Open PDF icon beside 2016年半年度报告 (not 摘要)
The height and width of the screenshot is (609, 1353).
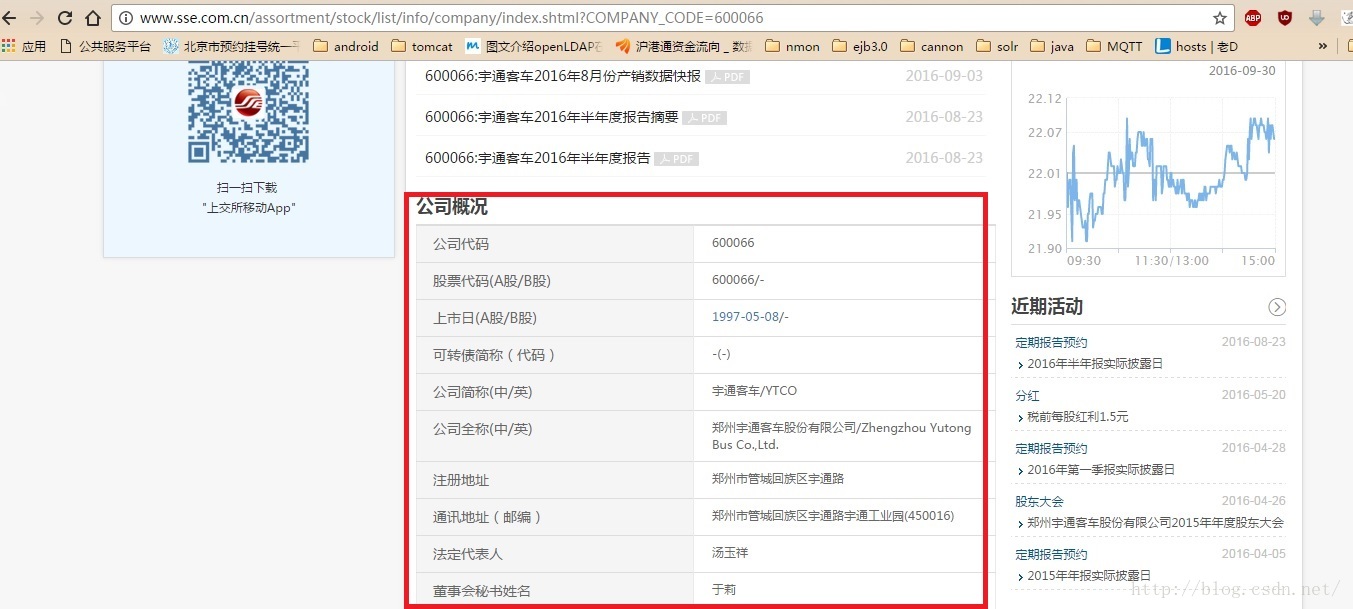click(x=677, y=159)
